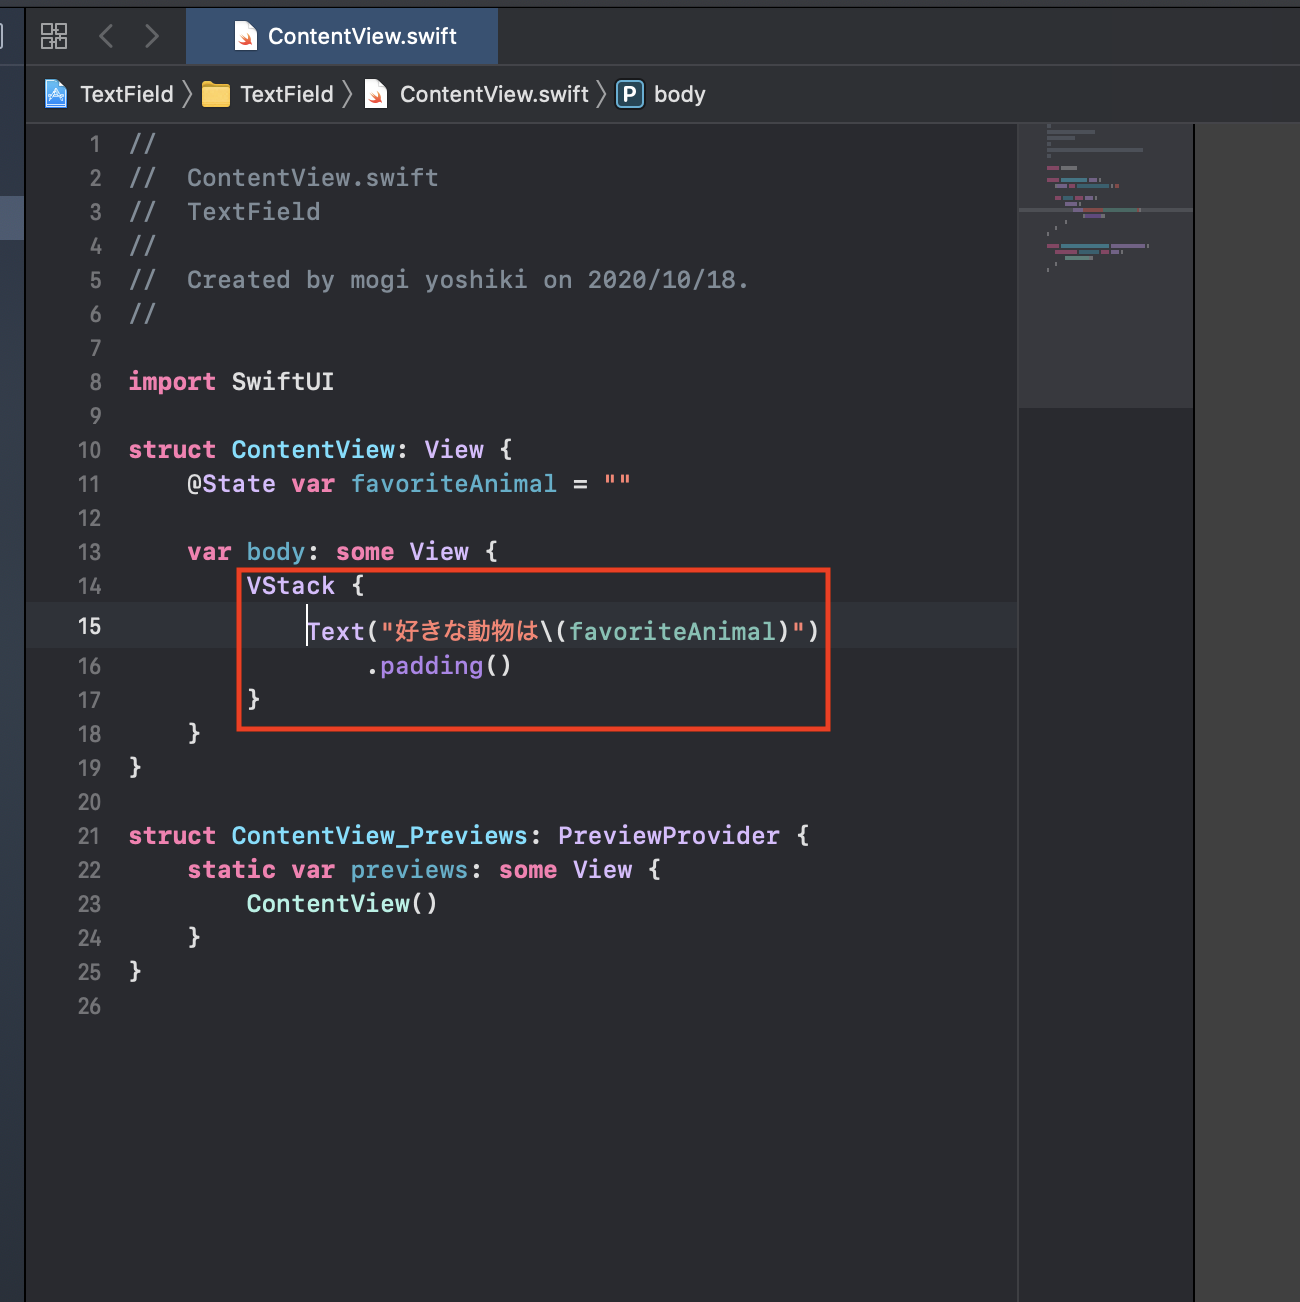The image size is (1300, 1302).
Task: Click the yellow folder icon in breadcrumb
Action: click(x=216, y=94)
